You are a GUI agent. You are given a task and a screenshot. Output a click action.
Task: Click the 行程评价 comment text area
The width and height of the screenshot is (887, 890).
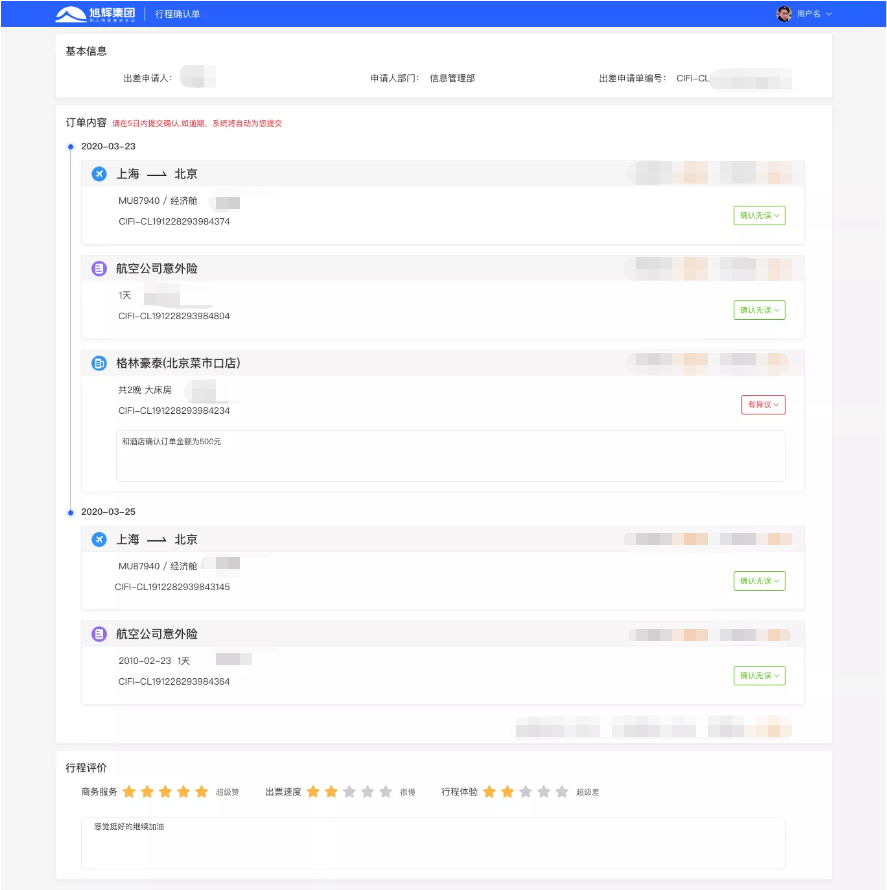tap(432, 843)
